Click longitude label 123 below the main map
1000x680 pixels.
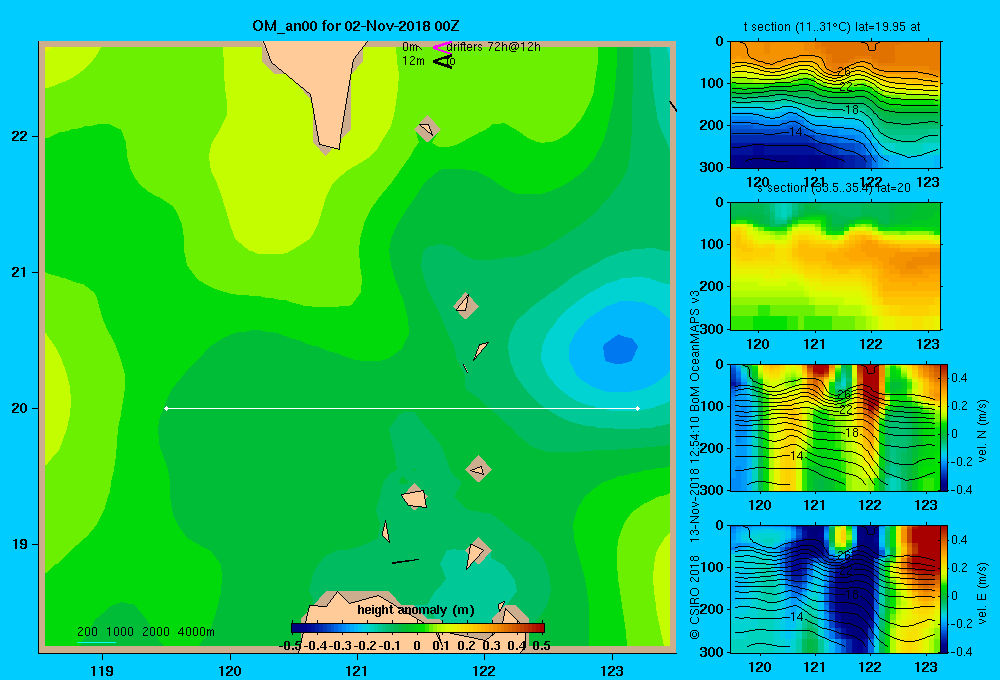[612, 670]
